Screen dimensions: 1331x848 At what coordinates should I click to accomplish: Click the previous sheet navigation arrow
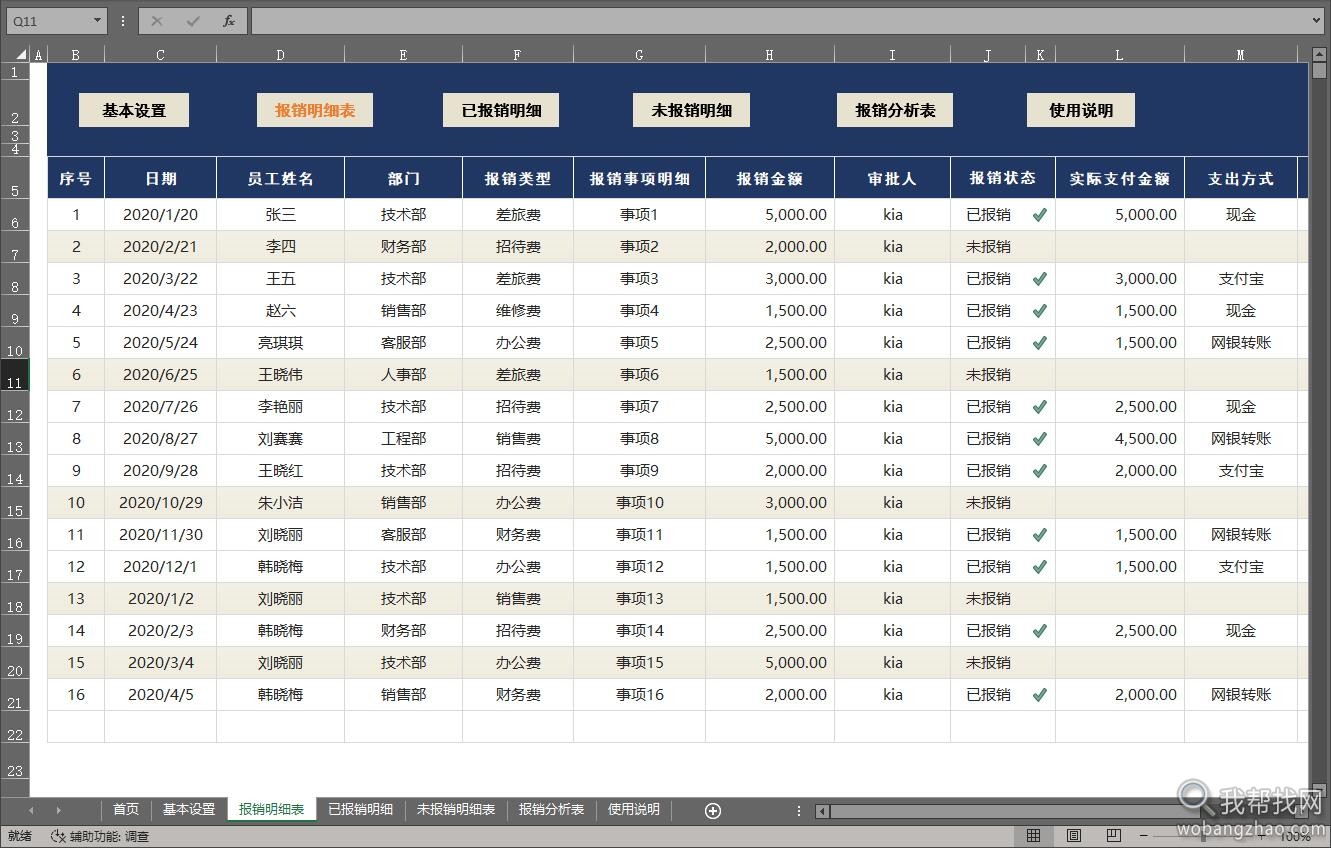pos(31,810)
